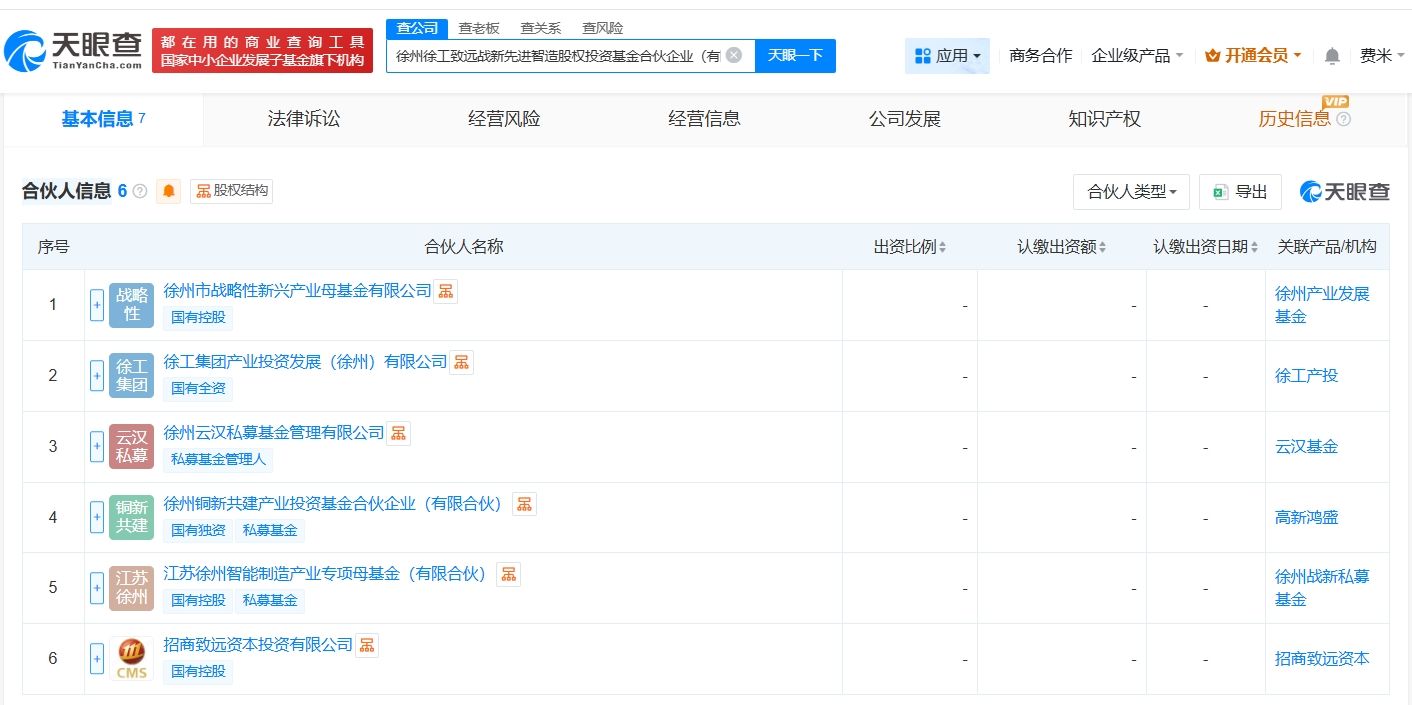Open 徐州市战略性新兴产业母基金有限公司 company link

tap(297, 291)
